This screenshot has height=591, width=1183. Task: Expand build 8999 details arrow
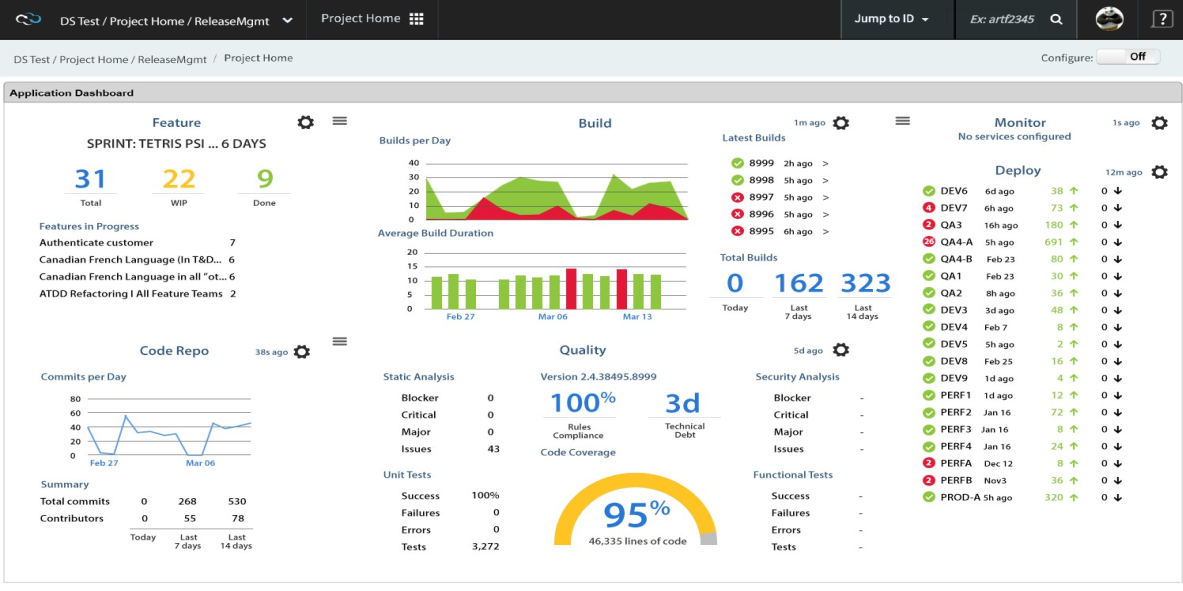[x=825, y=163]
